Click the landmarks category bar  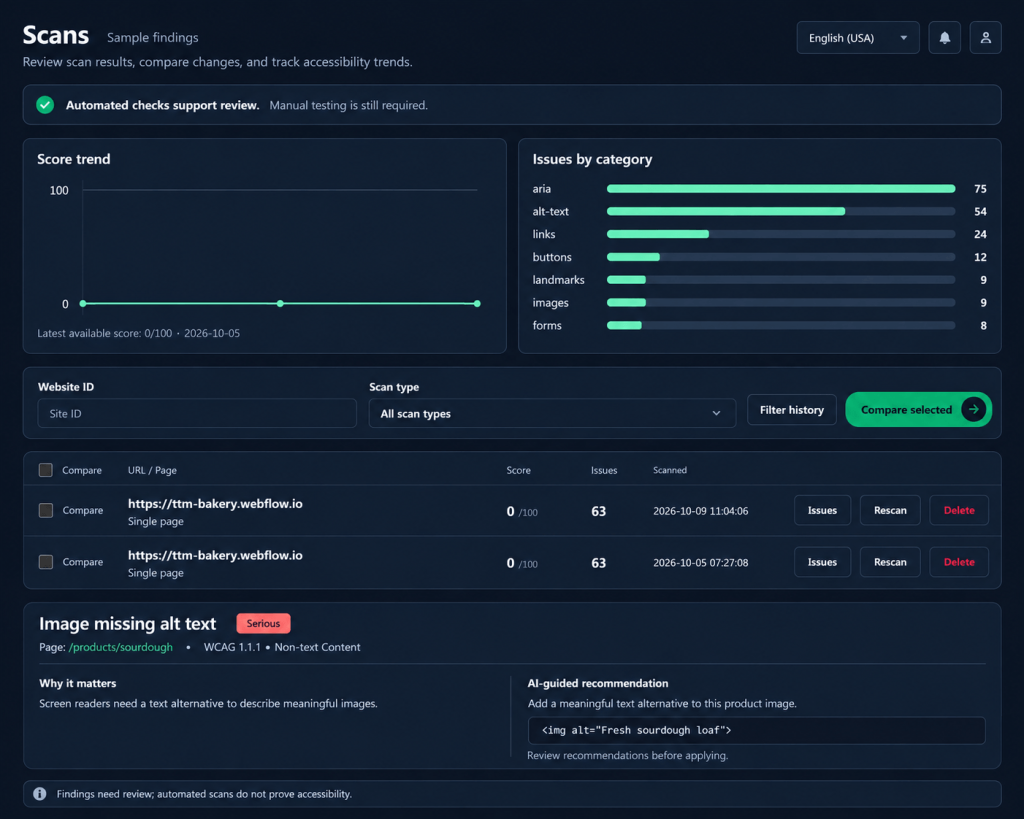point(781,280)
